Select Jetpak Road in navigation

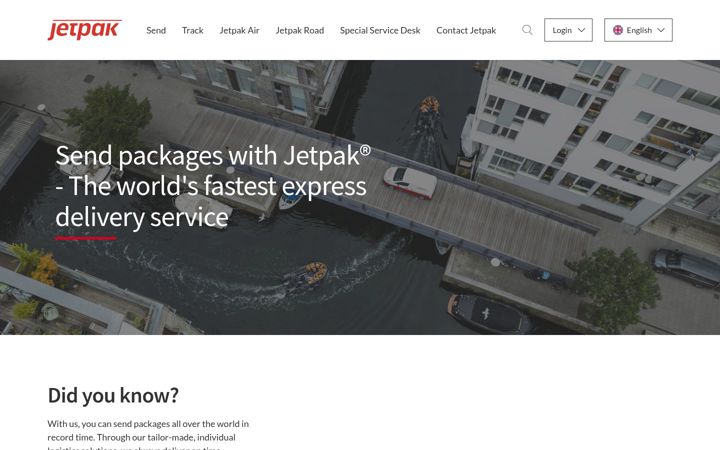pos(300,30)
